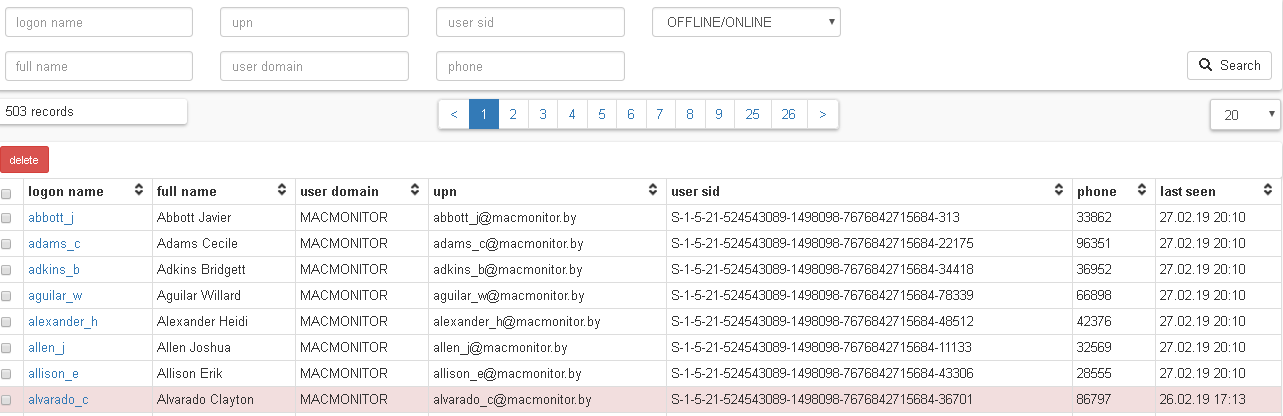Expand the 20 records-per-page dropdown
Image resolution: width=1283 pixels, height=416 pixels.
(x=1244, y=115)
